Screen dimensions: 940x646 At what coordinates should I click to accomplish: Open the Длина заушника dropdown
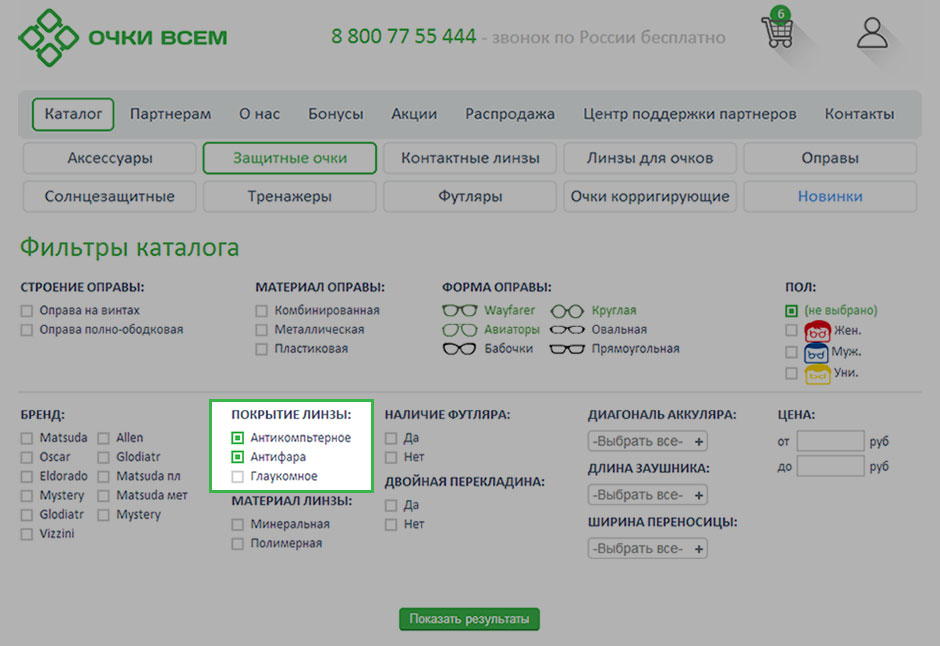(648, 495)
